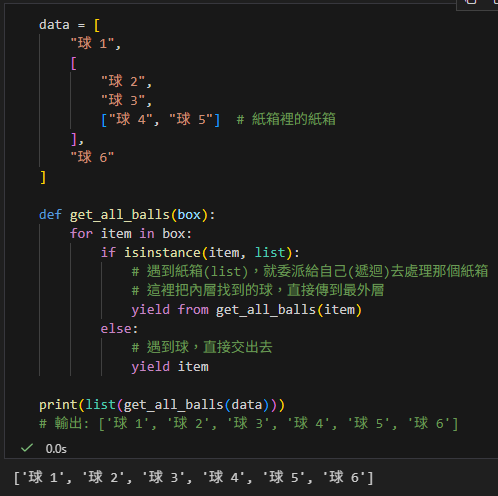This screenshot has height=496, width=498.
Task: Click "print" in the print statement
Action: click(58, 405)
